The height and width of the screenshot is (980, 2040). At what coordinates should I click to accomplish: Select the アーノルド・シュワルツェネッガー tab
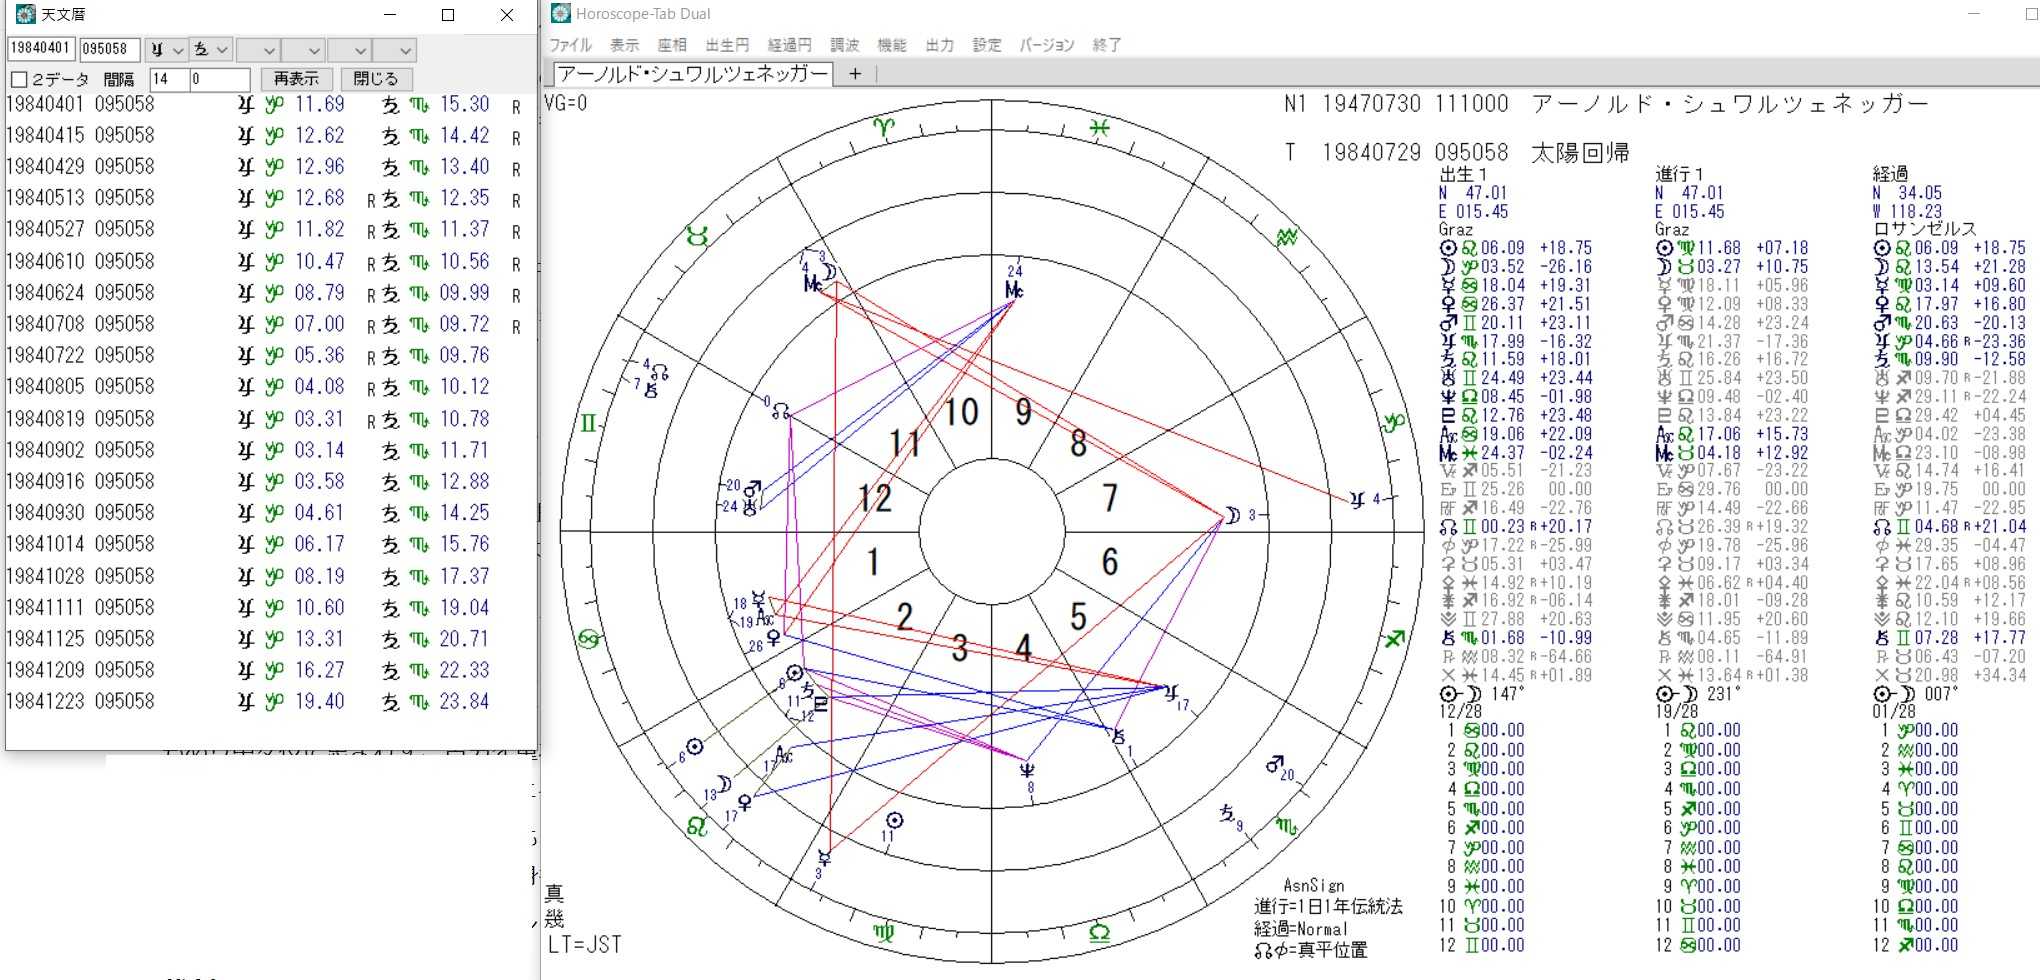693,73
